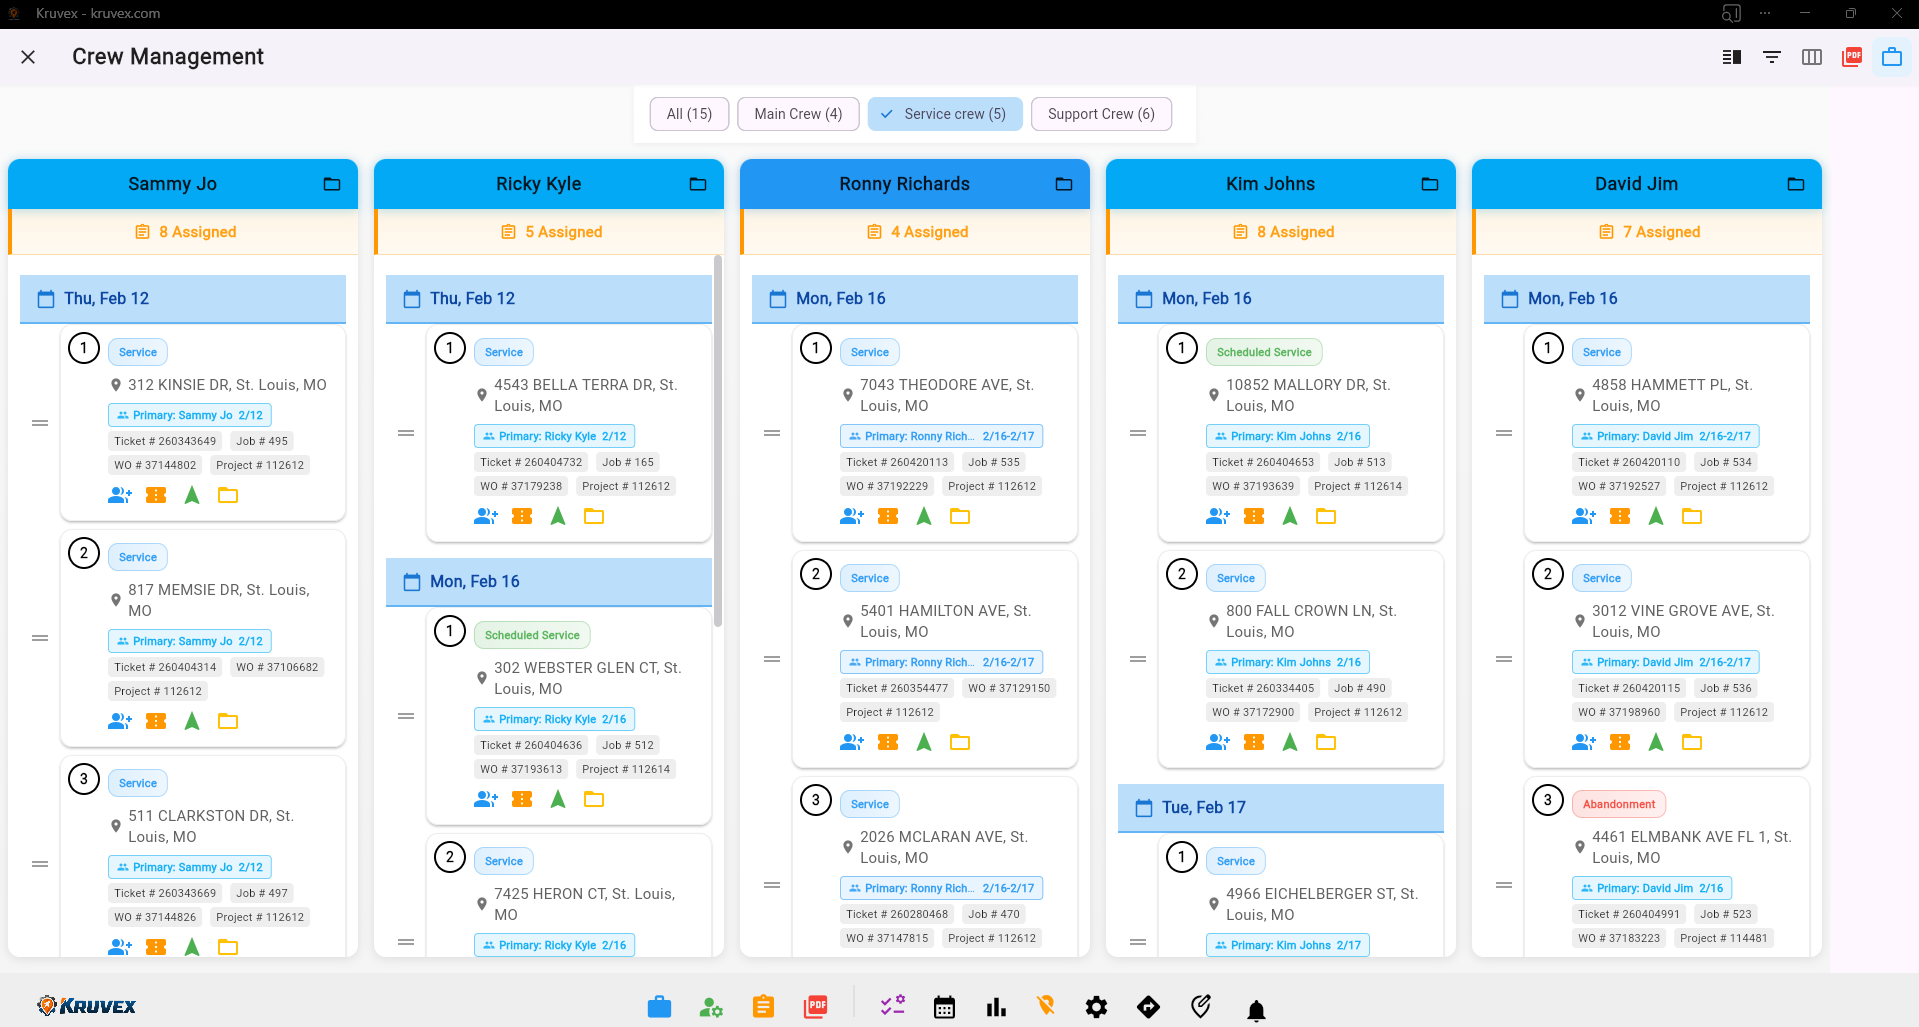Open the ellipsis menu in the title bar

point(1764,13)
